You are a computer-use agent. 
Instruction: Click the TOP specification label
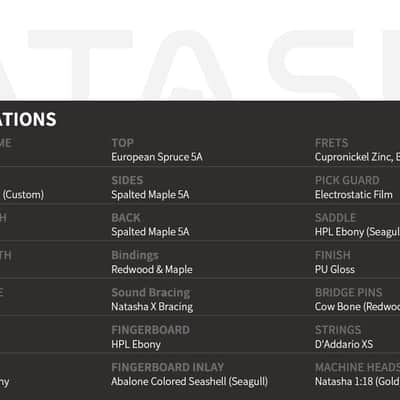pyautogui.click(x=122, y=143)
